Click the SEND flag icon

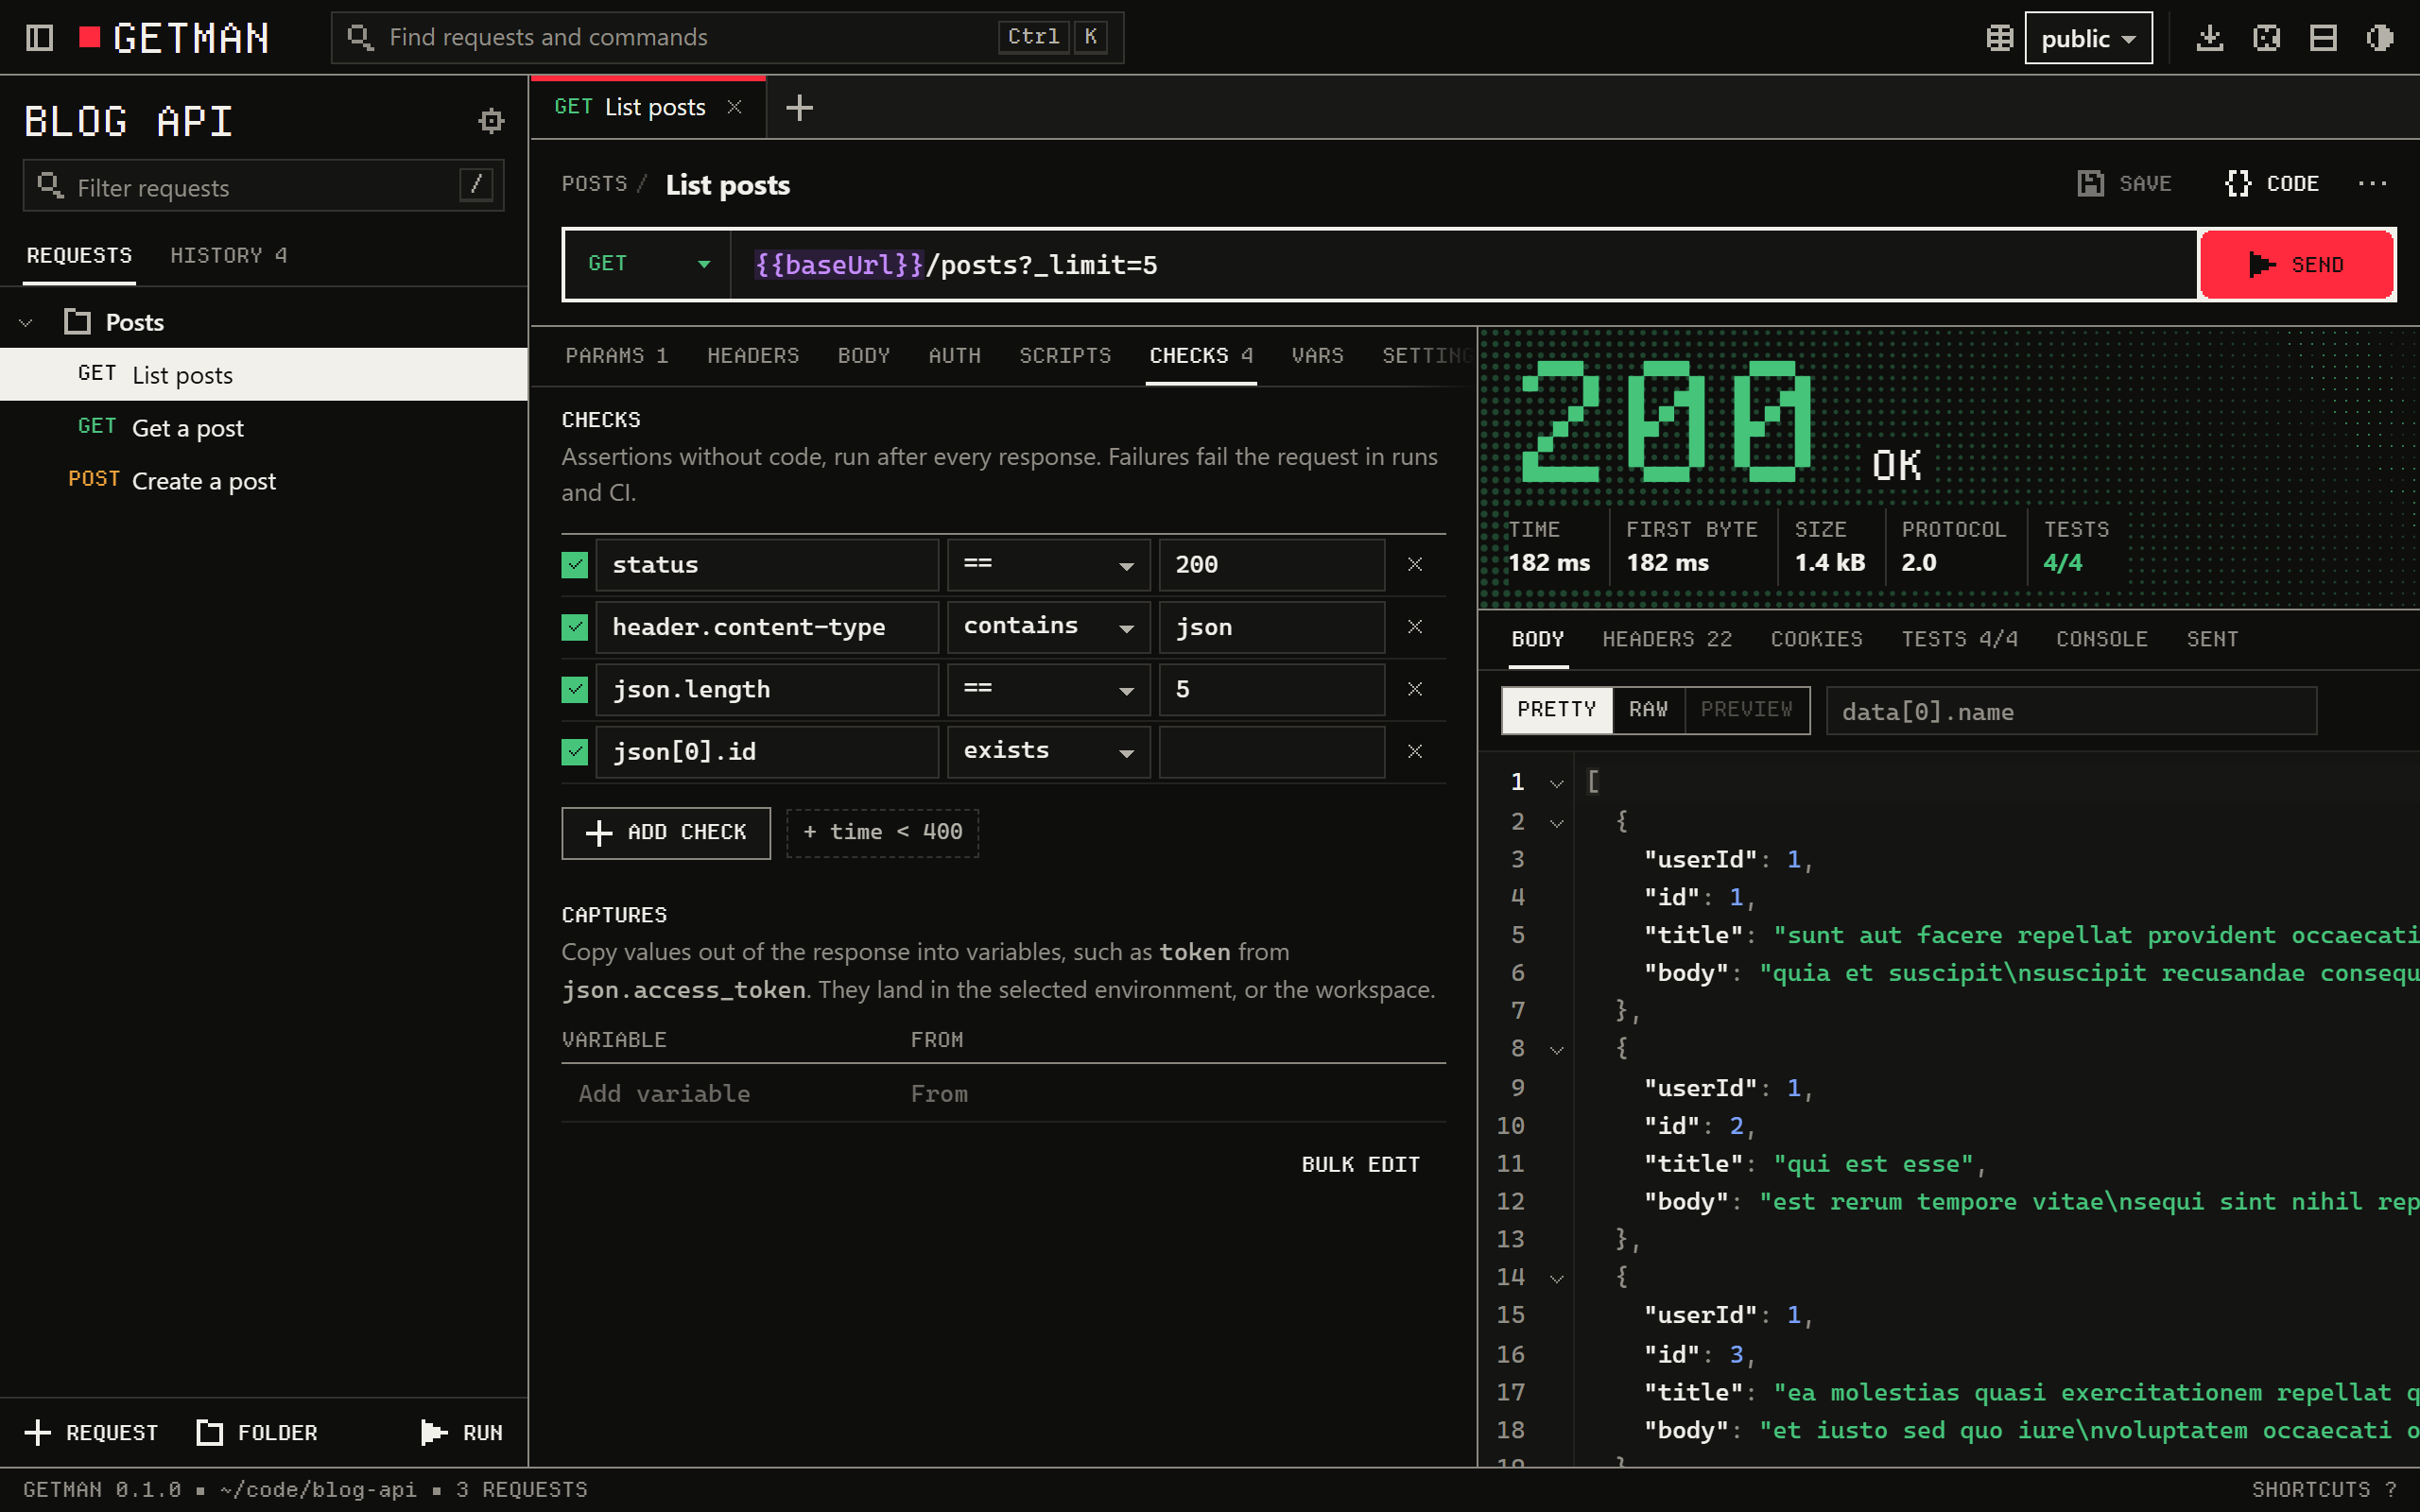tap(2262, 265)
